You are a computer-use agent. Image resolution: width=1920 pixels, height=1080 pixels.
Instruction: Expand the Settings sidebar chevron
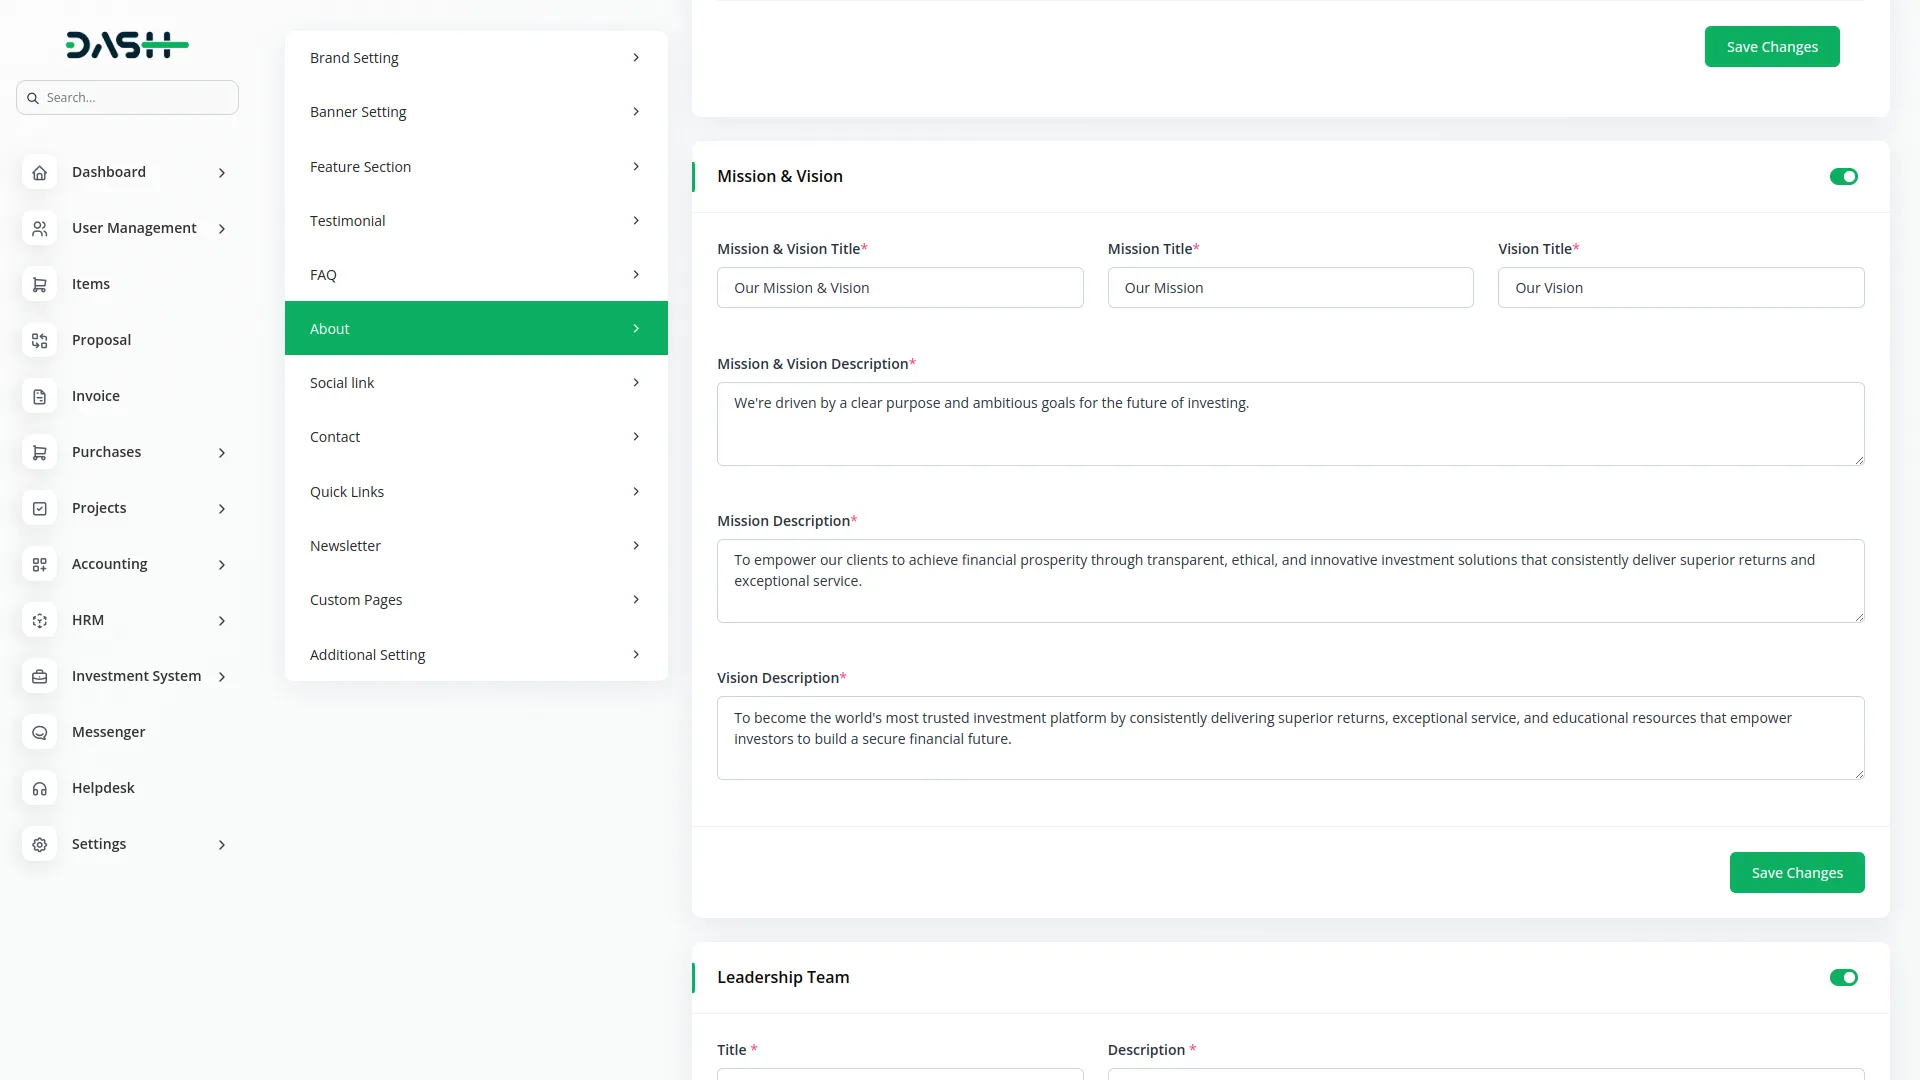[222, 845]
